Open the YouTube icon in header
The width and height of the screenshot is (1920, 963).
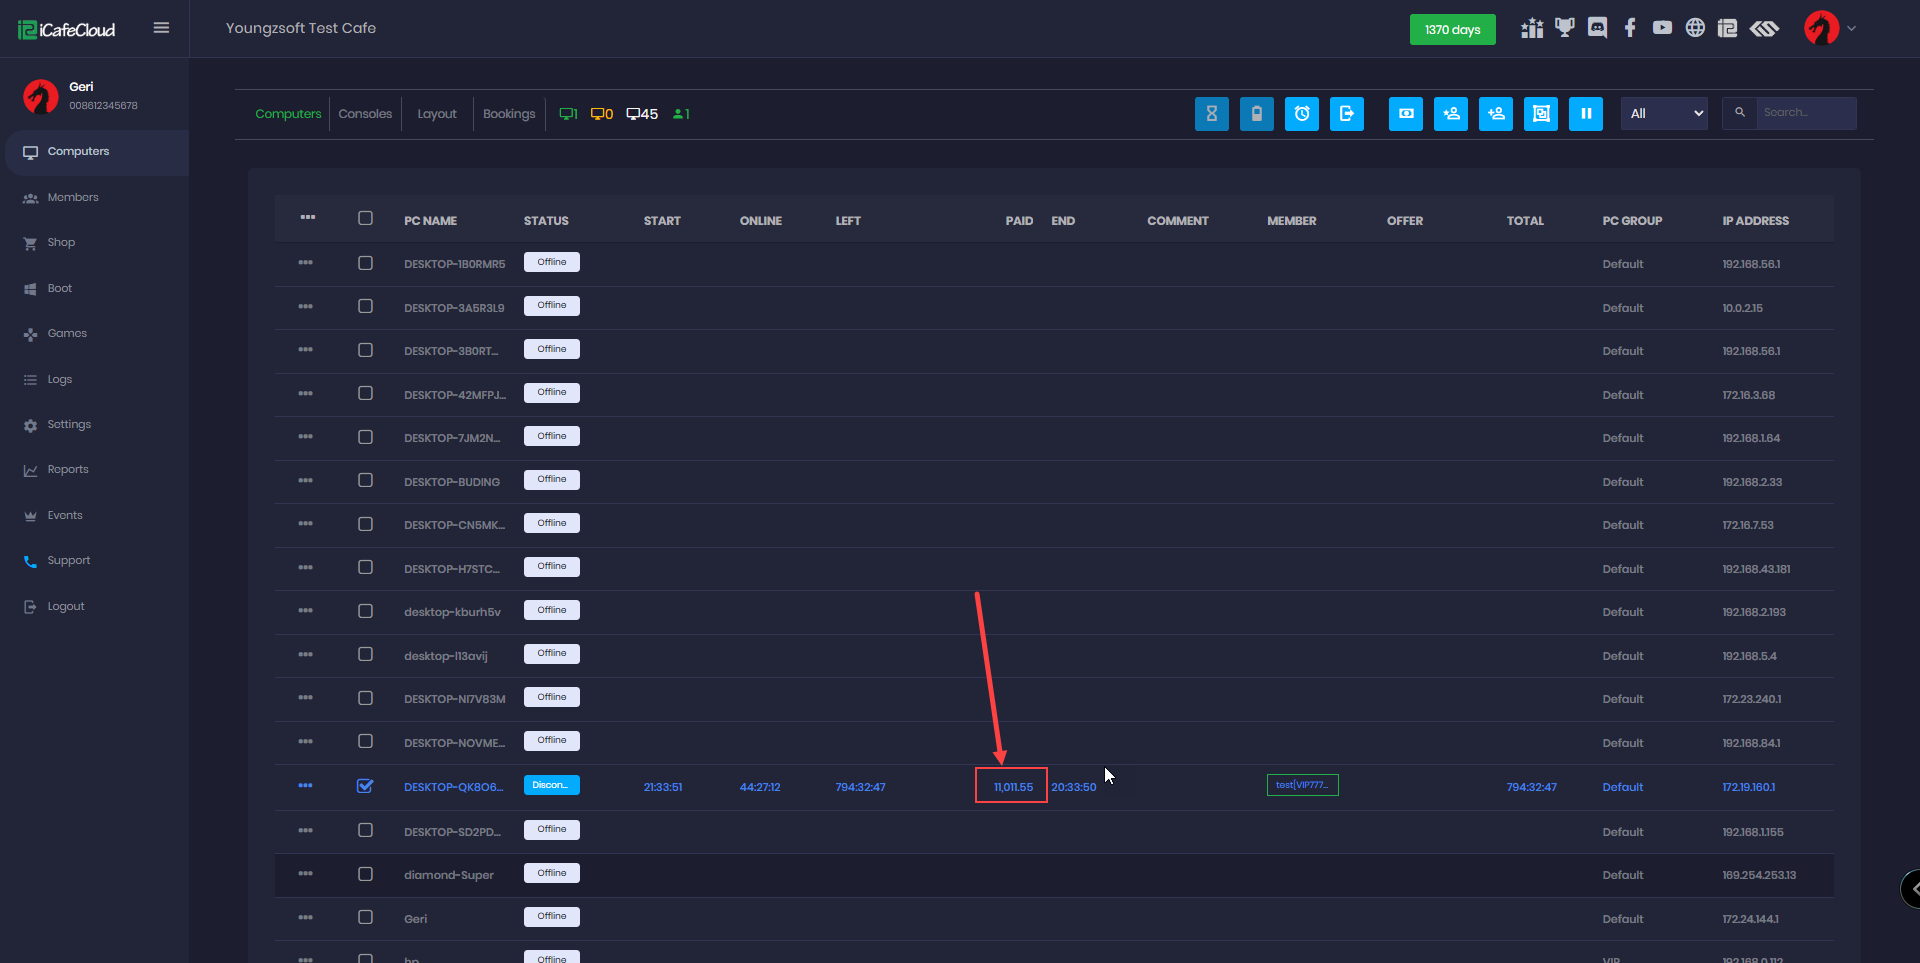[1662, 28]
